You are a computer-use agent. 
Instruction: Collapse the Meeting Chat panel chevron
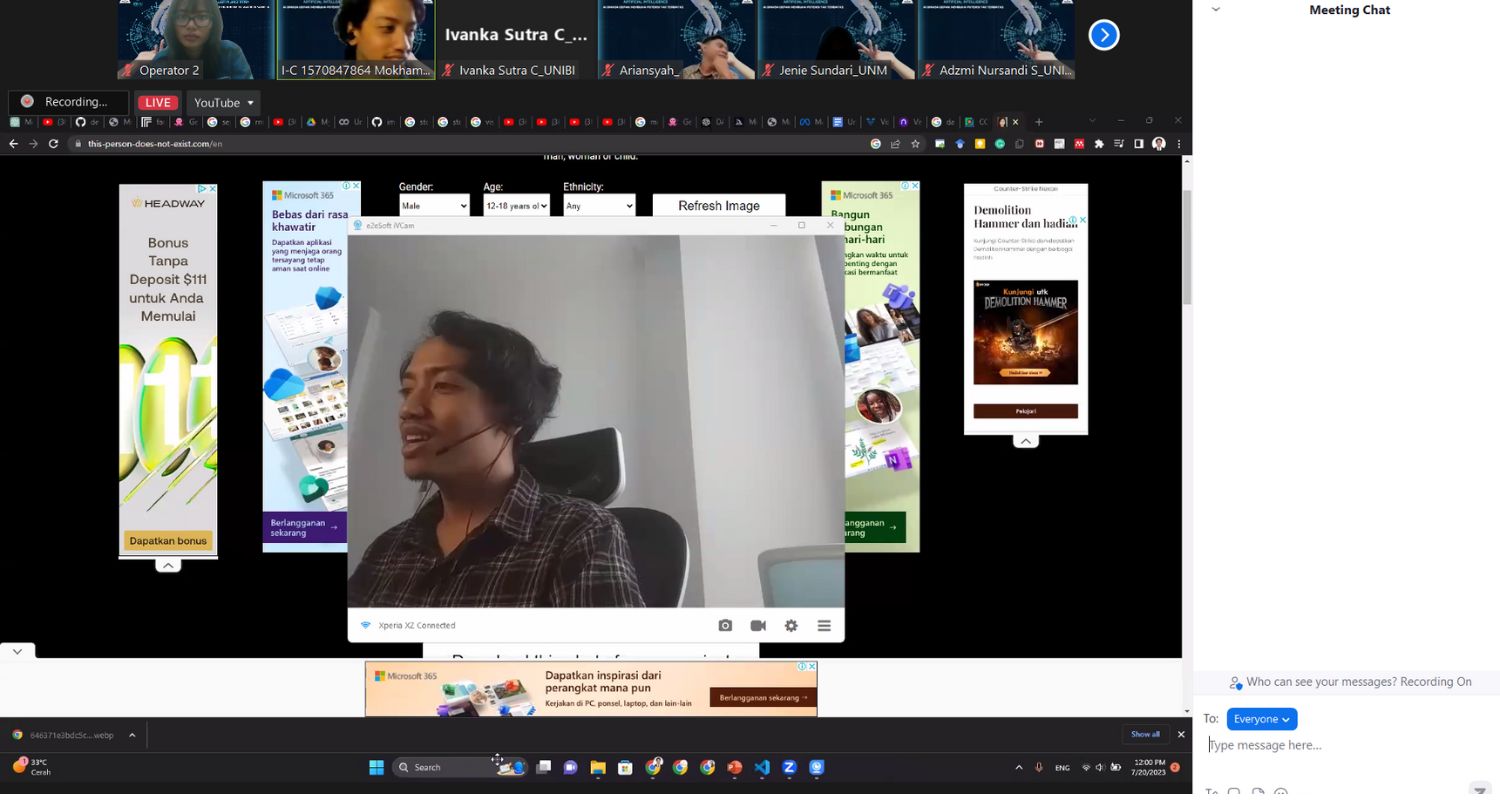(x=1216, y=10)
